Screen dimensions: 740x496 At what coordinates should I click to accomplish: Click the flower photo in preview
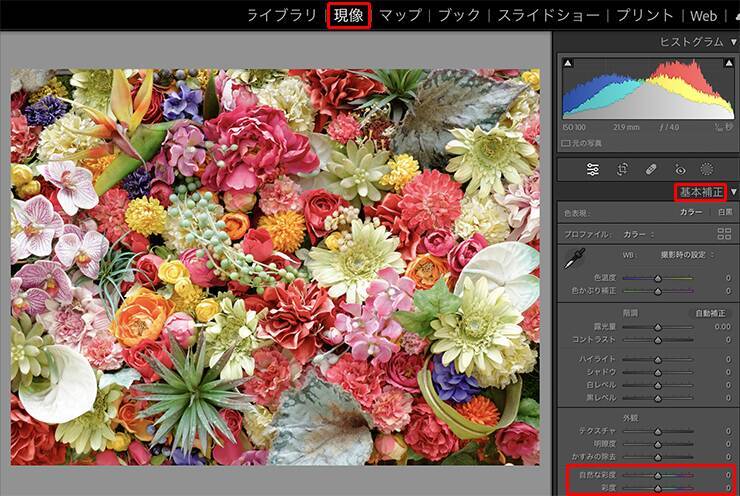(275, 267)
